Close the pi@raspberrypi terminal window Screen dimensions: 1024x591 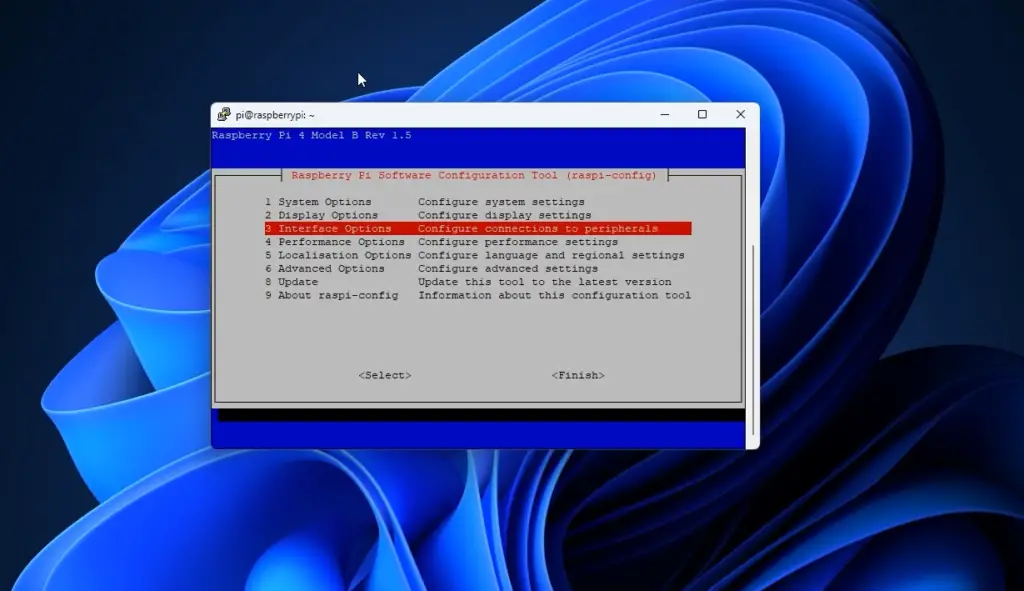(740, 114)
